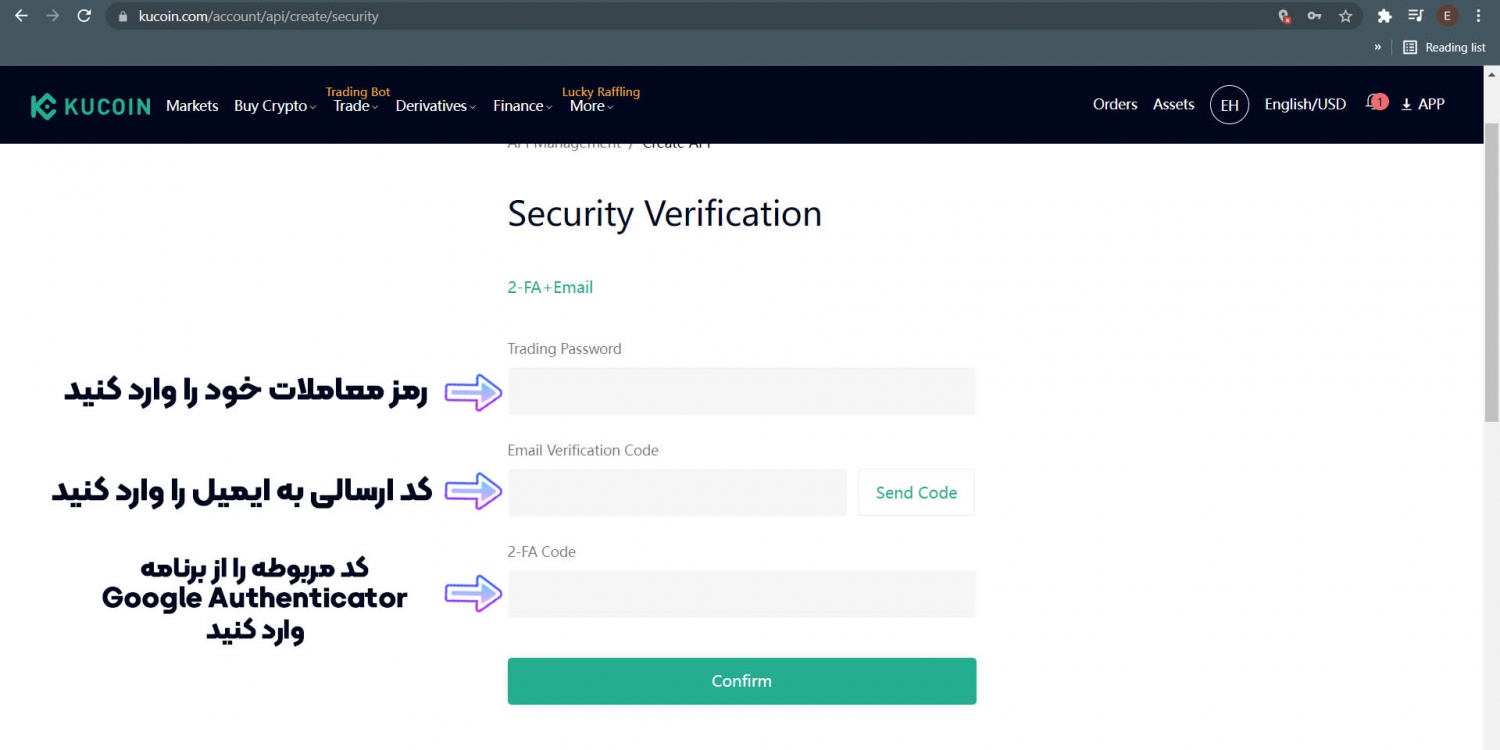Image resolution: width=1500 pixels, height=750 pixels.
Task: Go to Orders in header
Action: (x=1115, y=104)
